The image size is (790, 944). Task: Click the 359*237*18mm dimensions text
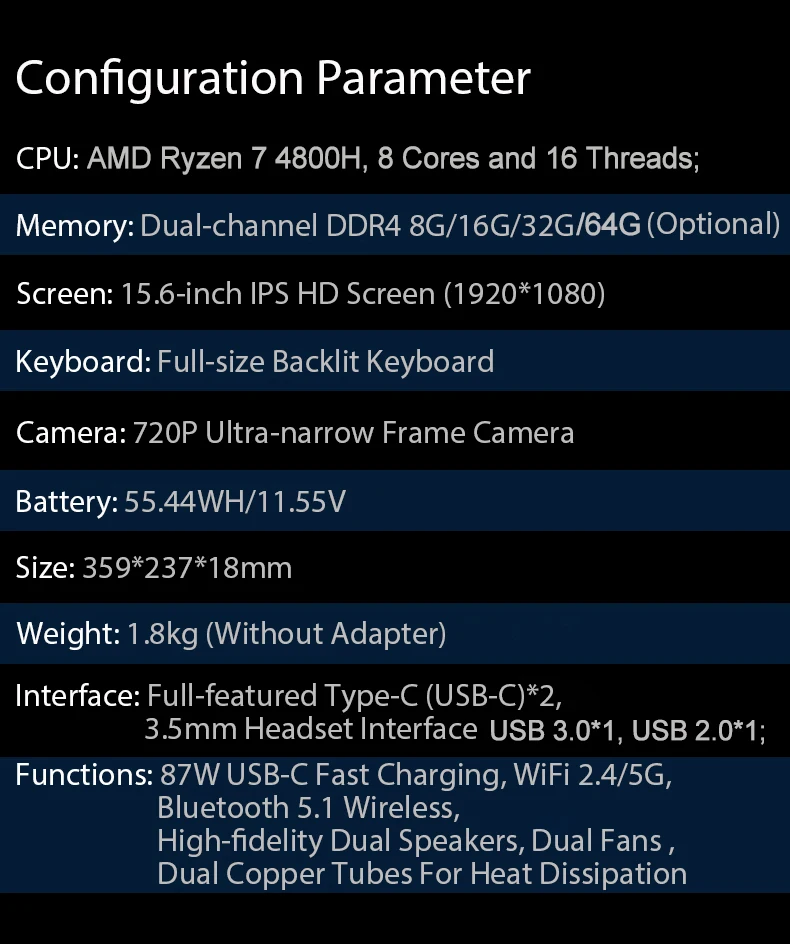click(x=187, y=568)
